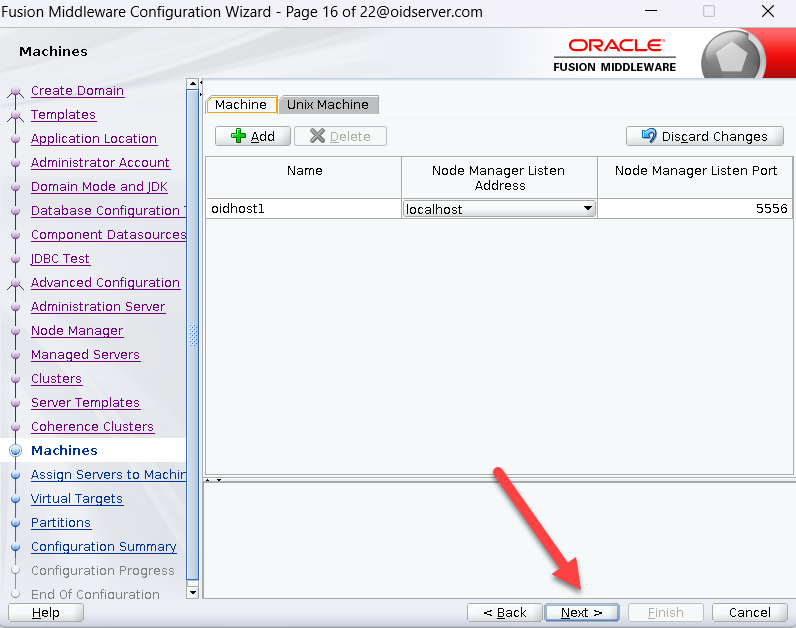796x628 pixels.
Task: Open the Node Manager Listen Address dropdown
Action: (588, 209)
